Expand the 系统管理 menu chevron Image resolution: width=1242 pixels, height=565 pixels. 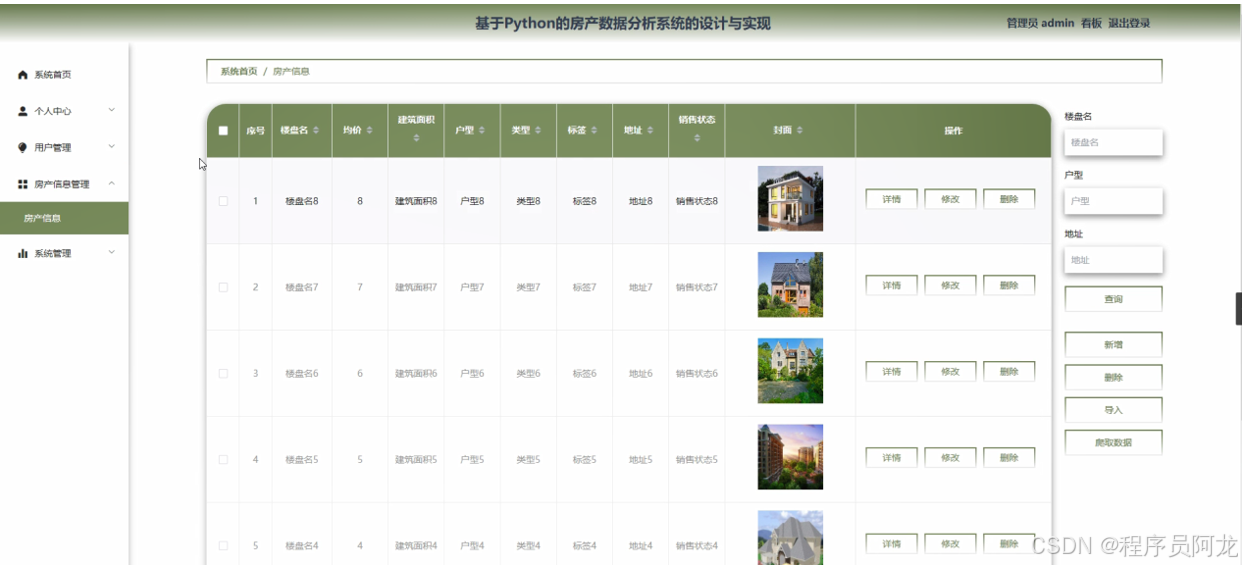click(111, 252)
